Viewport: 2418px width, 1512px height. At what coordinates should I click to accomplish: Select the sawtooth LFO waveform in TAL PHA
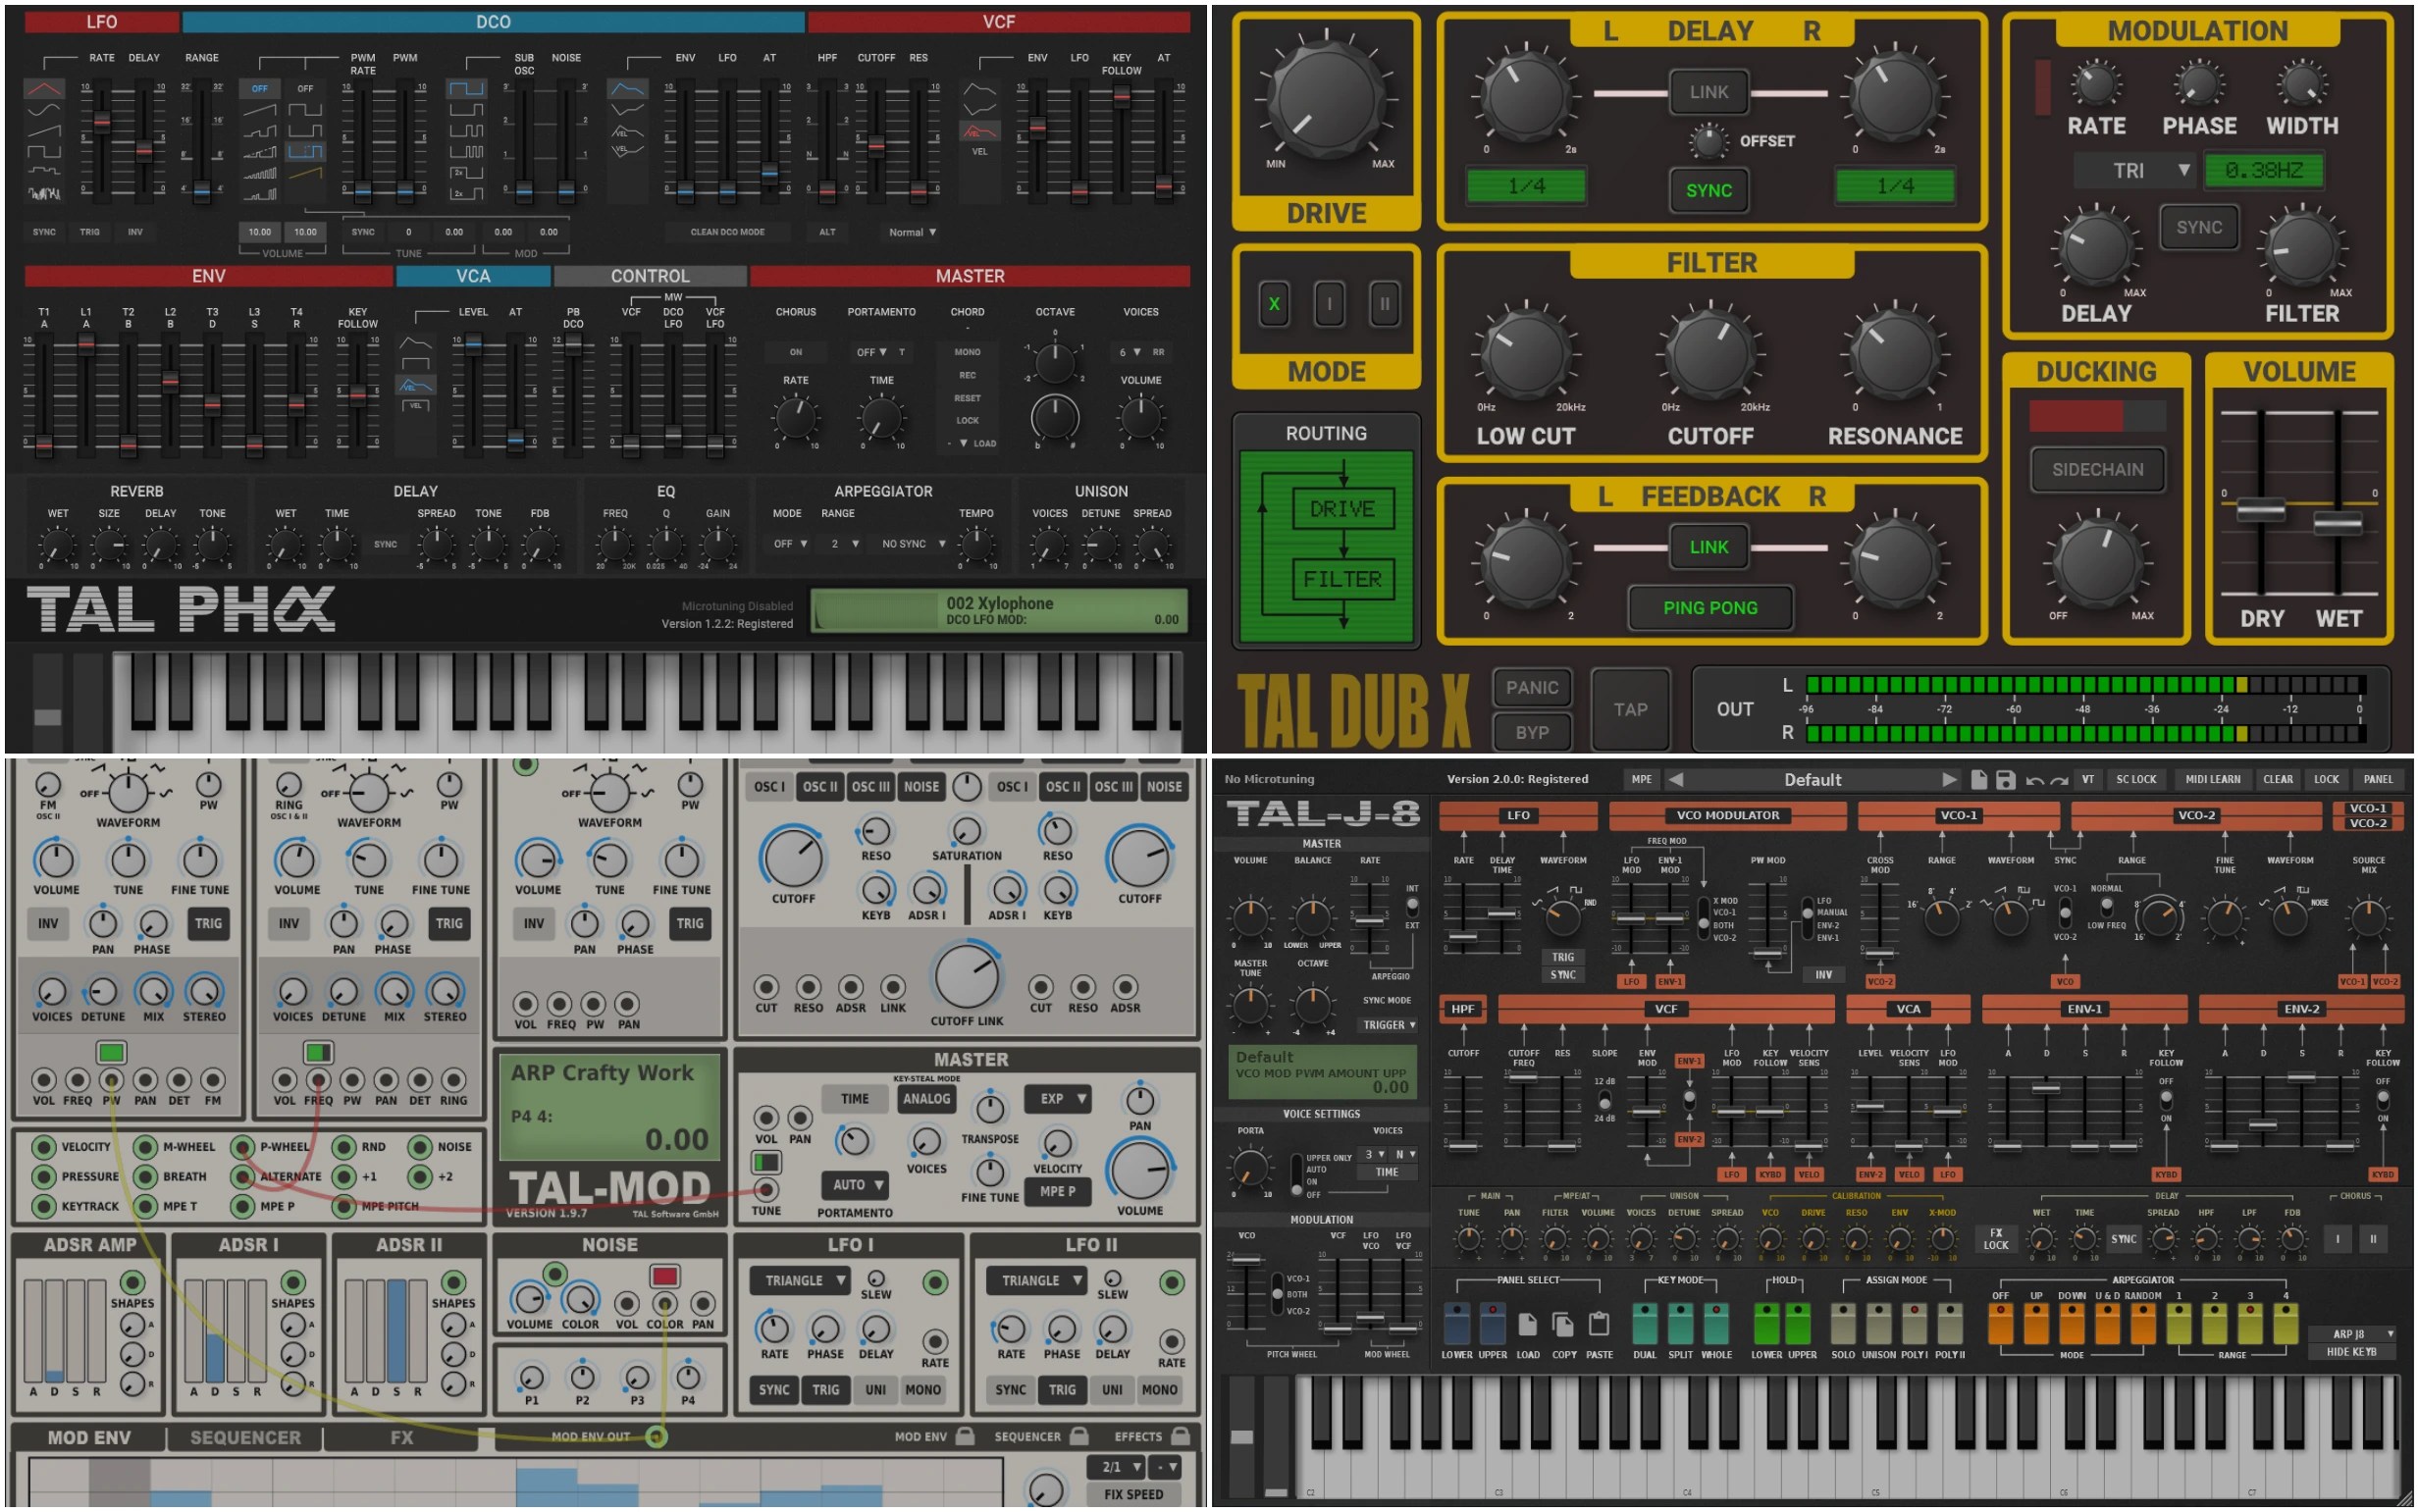43,131
